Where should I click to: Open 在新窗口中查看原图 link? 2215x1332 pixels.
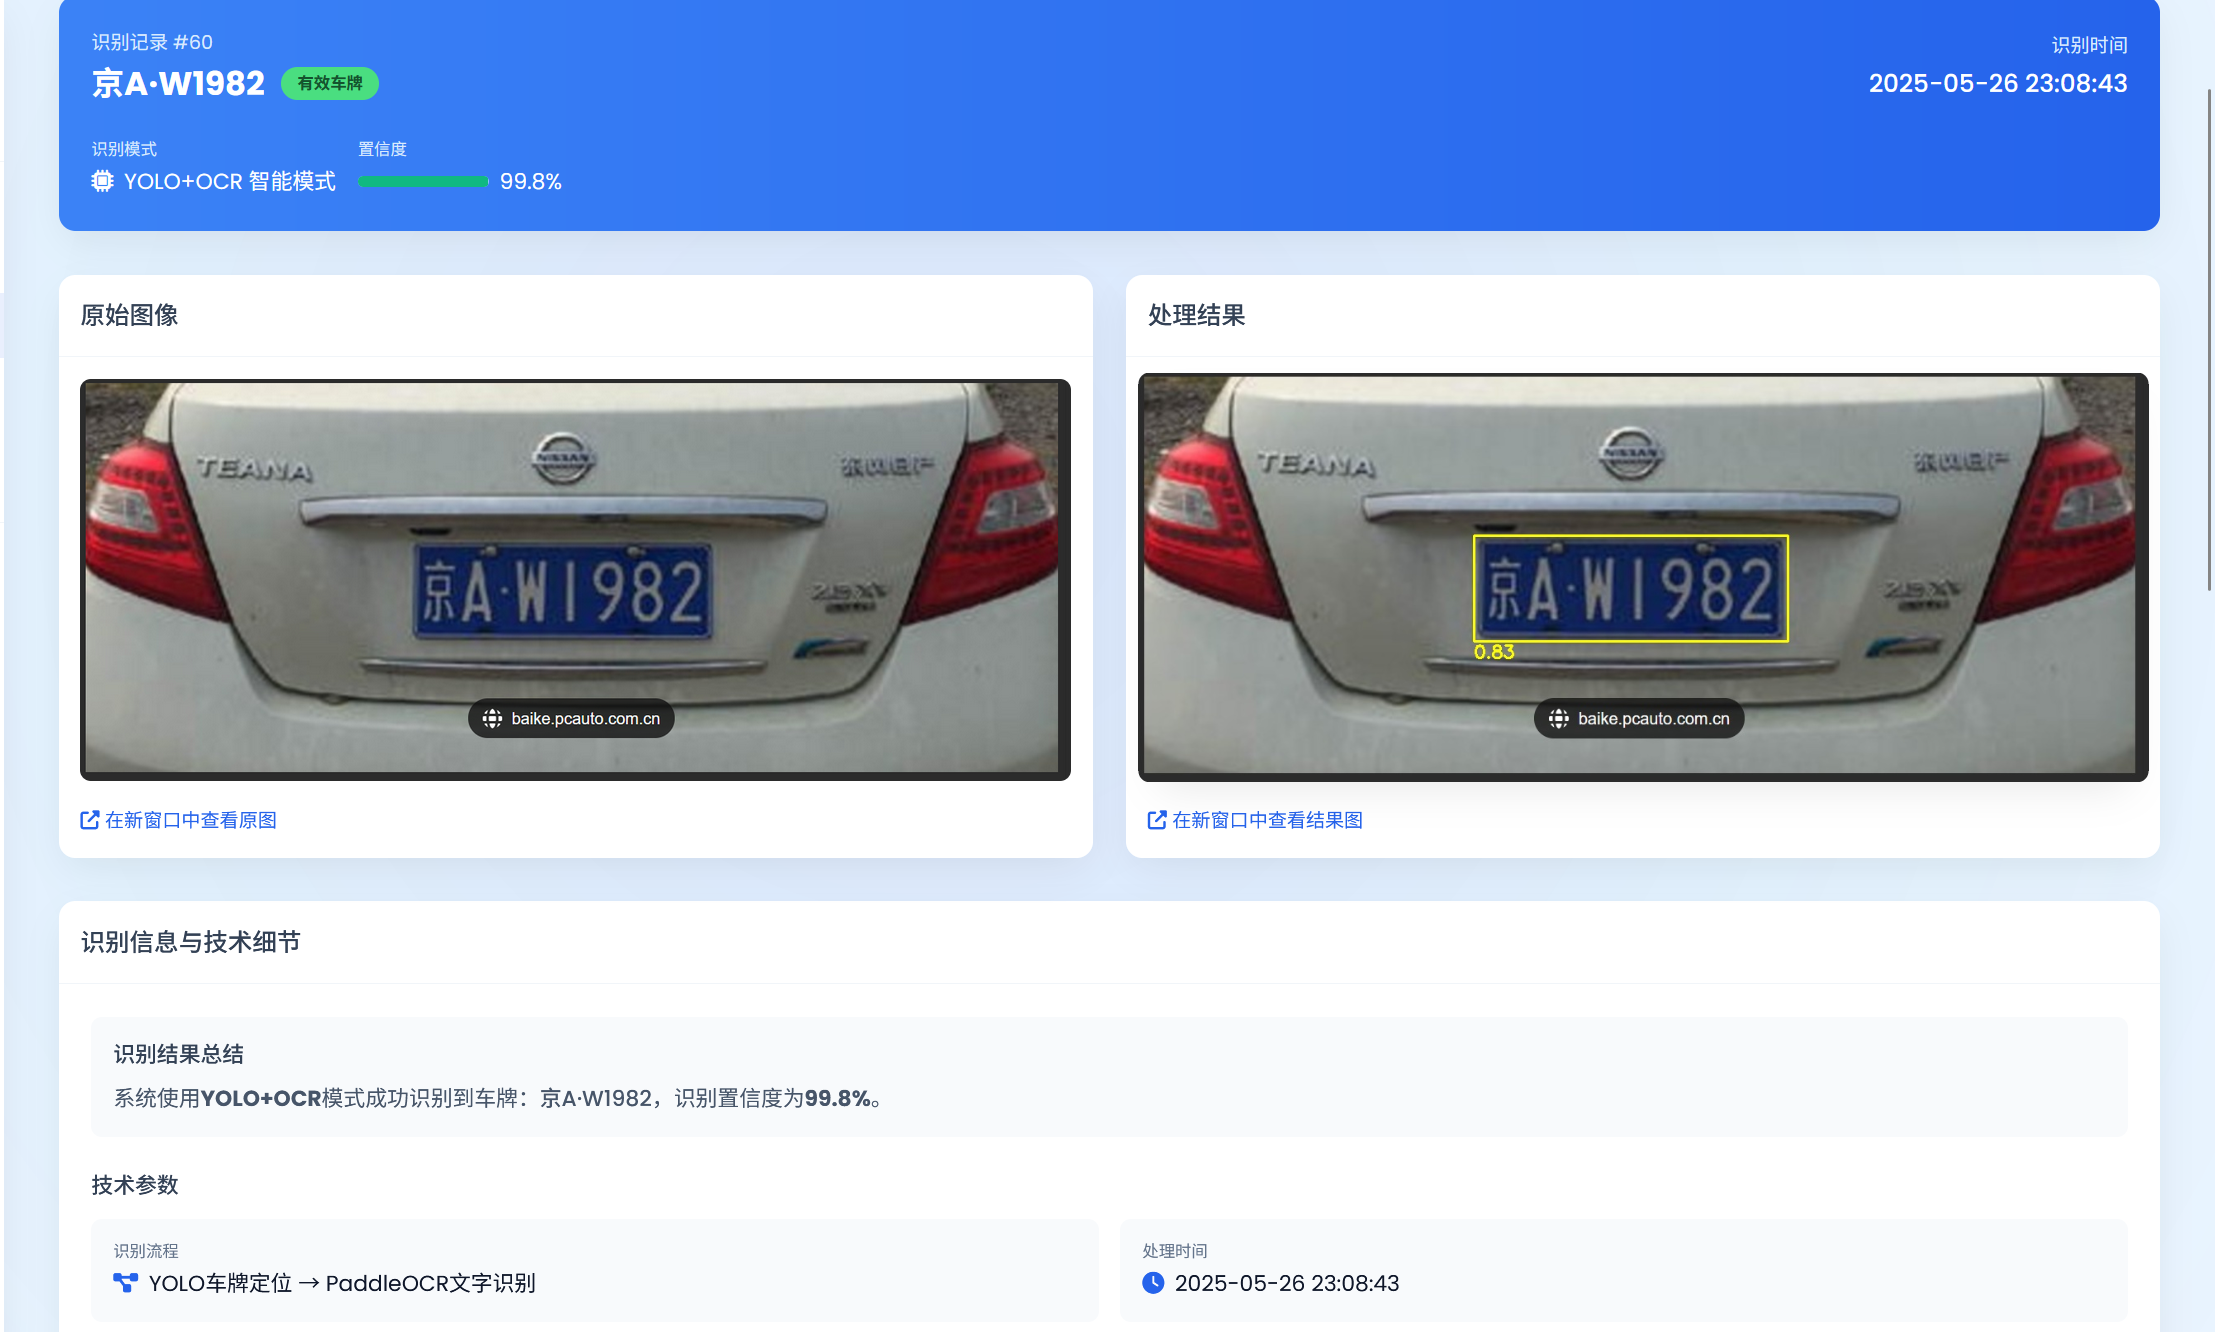(190, 820)
